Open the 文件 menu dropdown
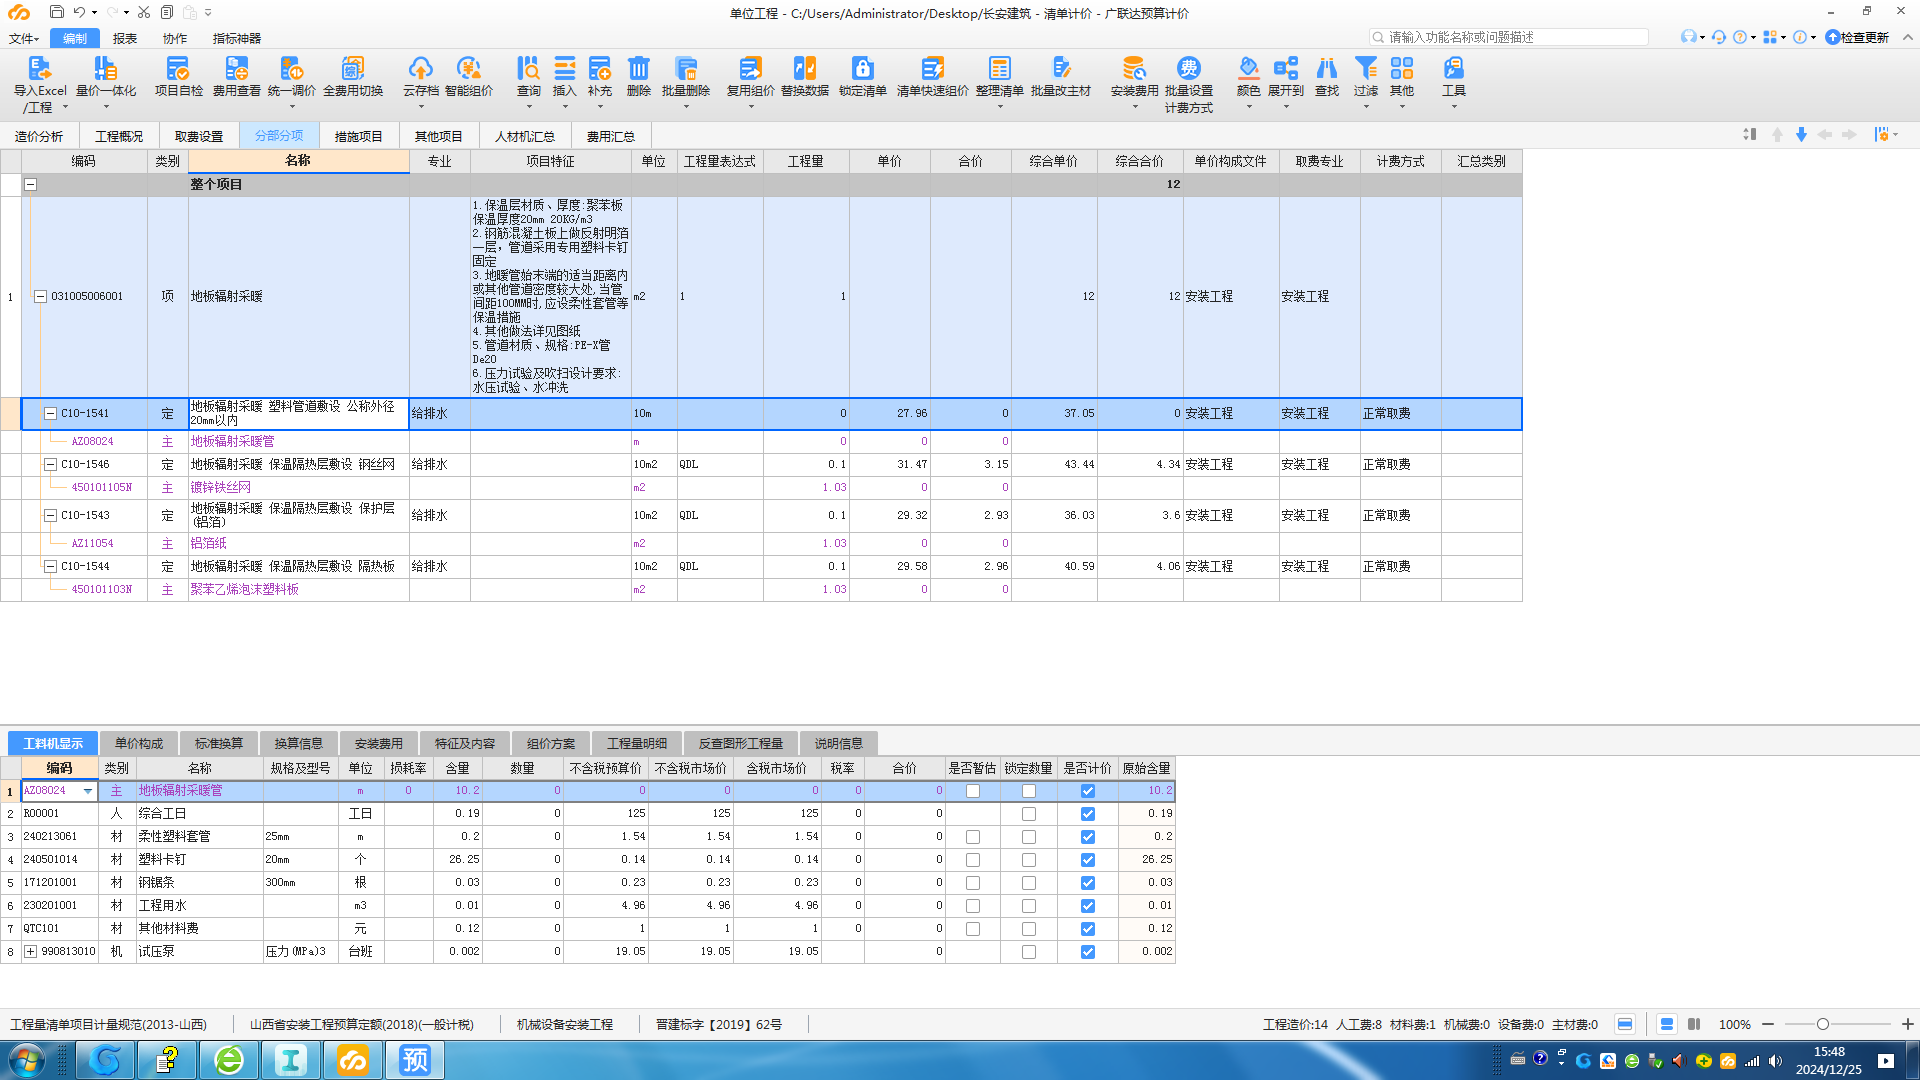Image resolution: width=1920 pixels, height=1080 pixels. tap(24, 38)
